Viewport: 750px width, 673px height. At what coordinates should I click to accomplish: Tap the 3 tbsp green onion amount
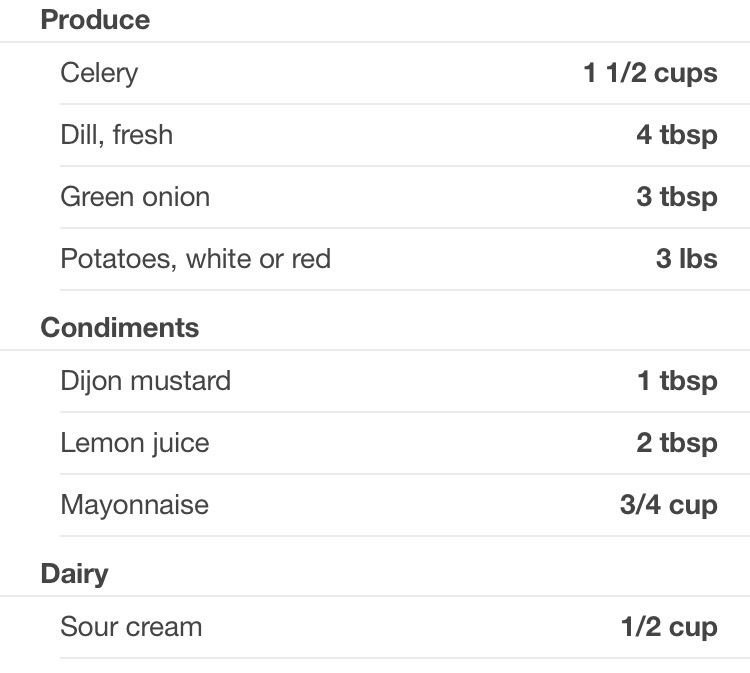pos(676,197)
